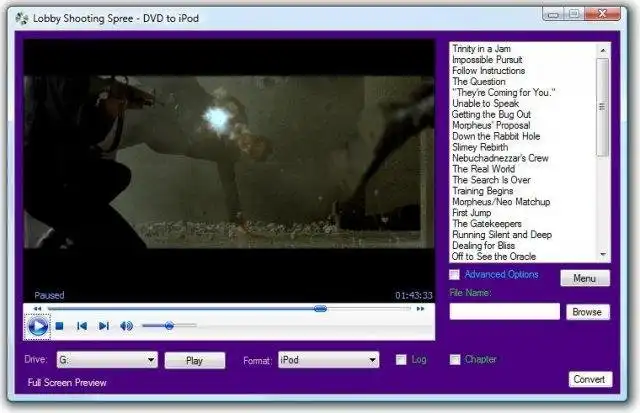640x413 pixels.
Task: Select chapter 'Training Begins'
Action: tap(483, 191)
